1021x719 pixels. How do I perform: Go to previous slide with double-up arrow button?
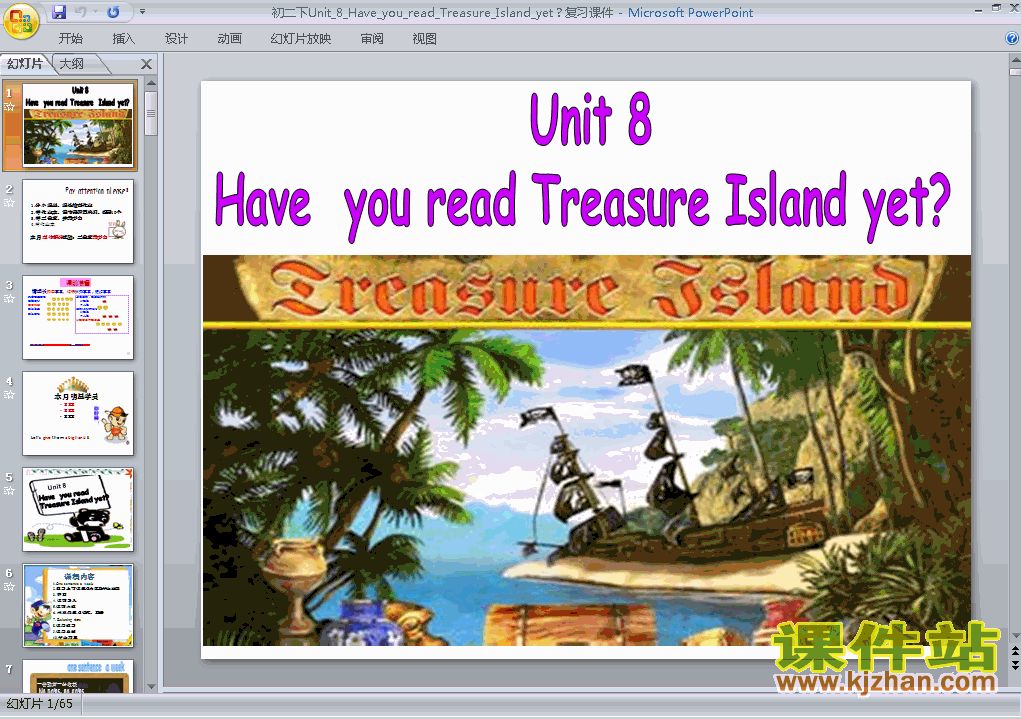1015,650
